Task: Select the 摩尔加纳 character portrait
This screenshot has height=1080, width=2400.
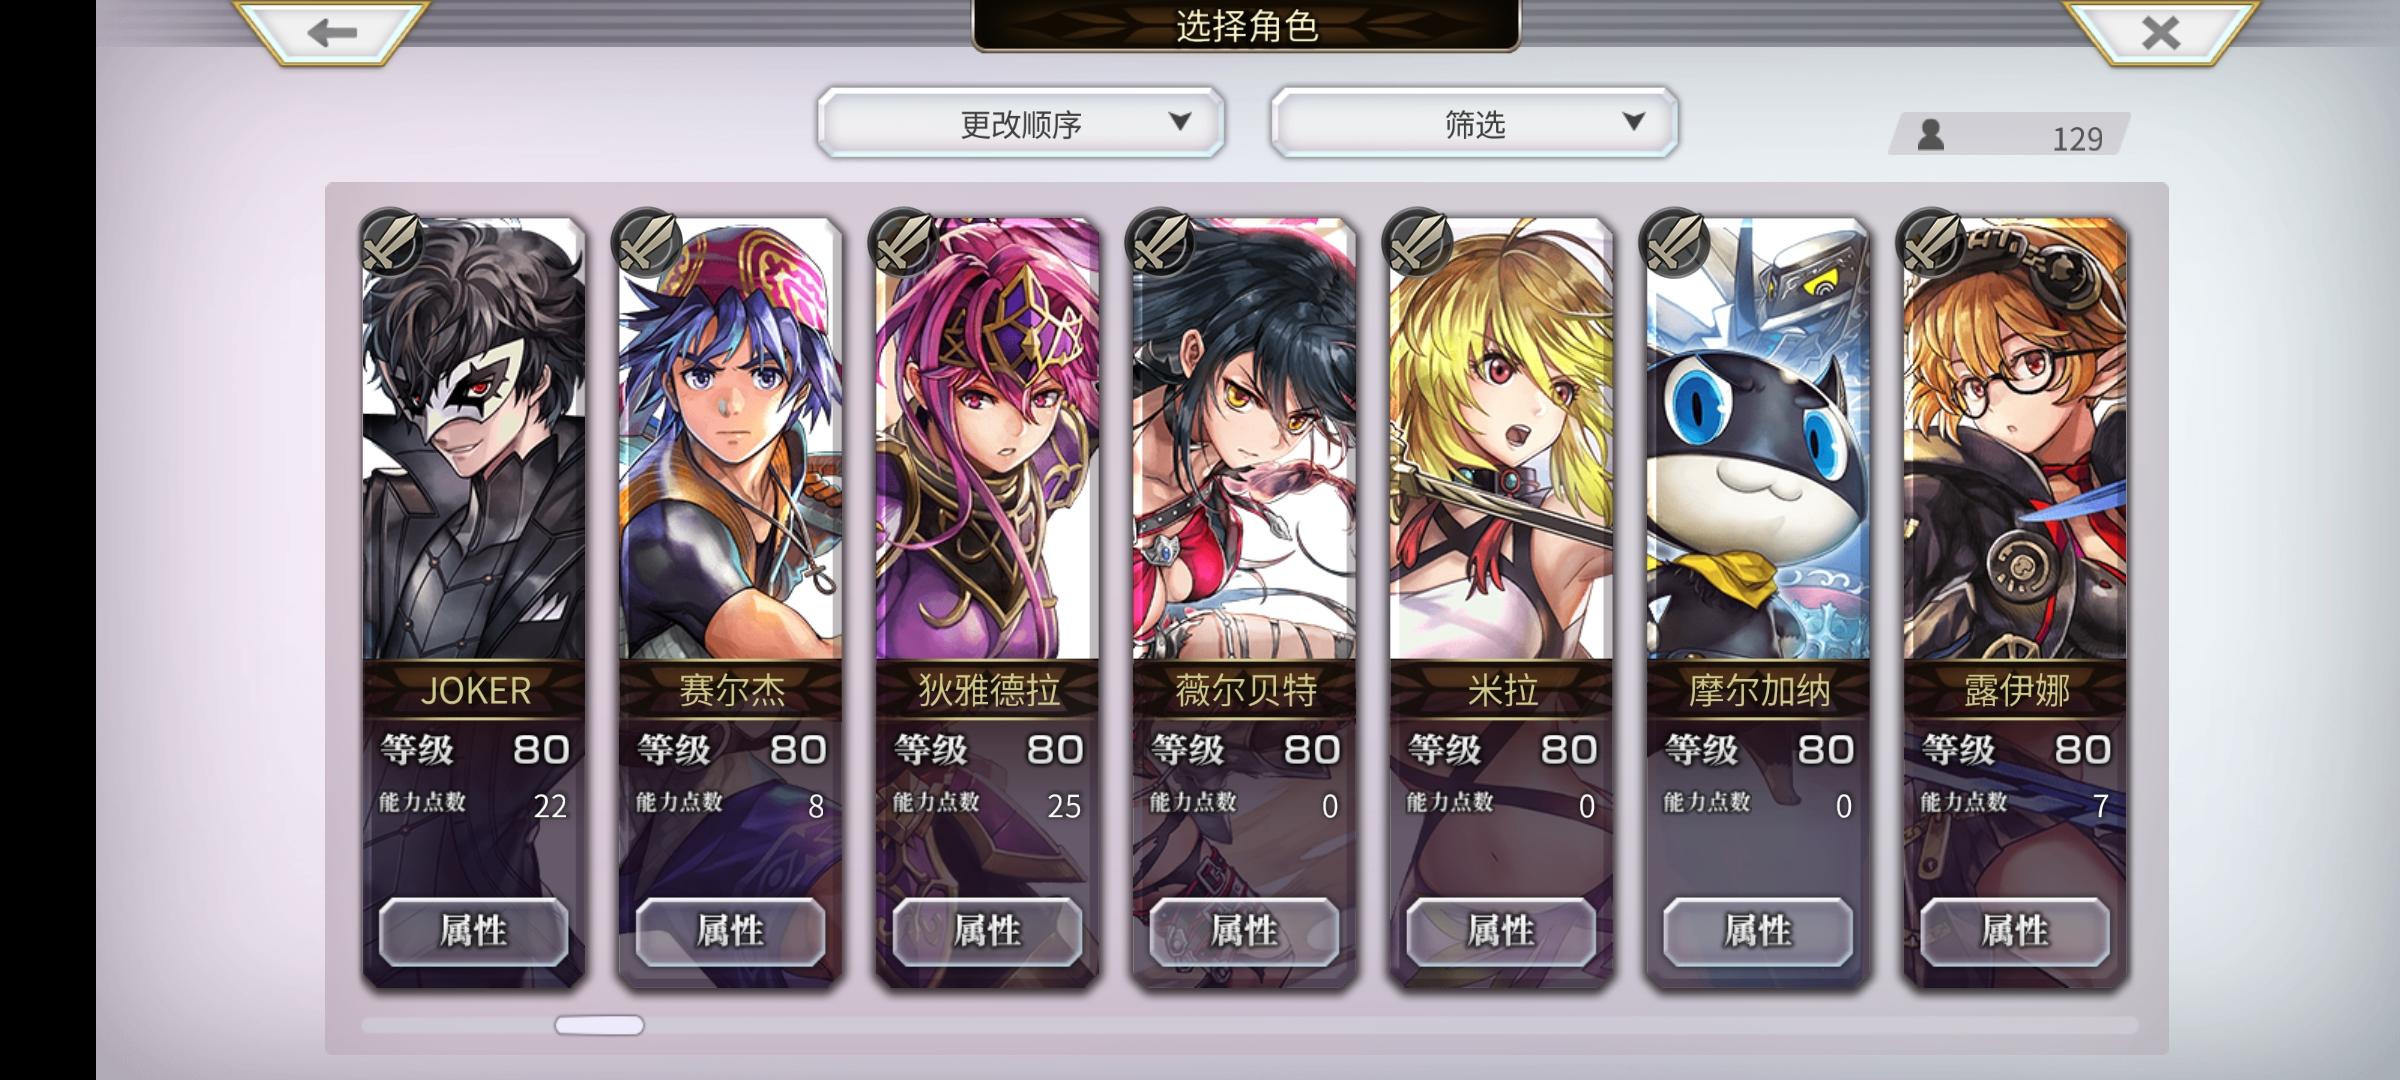Action: (x=1758, y=438)
